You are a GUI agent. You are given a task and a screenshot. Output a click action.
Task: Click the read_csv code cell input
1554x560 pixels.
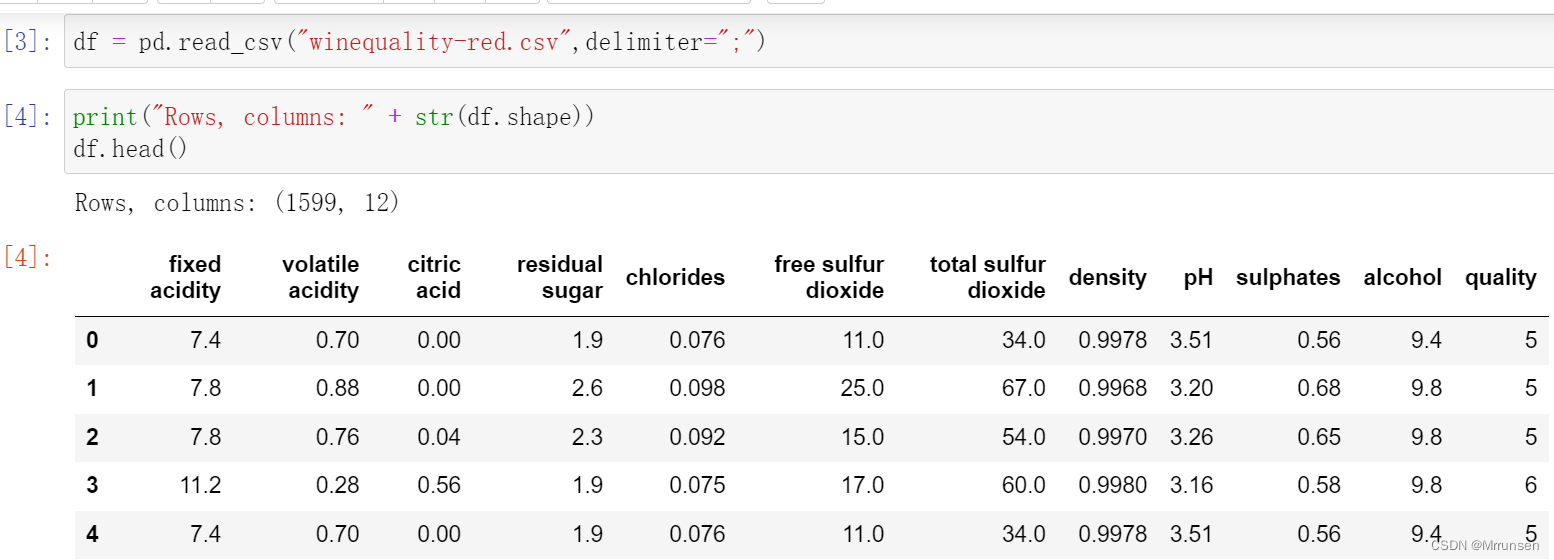(x=808, y=43)
